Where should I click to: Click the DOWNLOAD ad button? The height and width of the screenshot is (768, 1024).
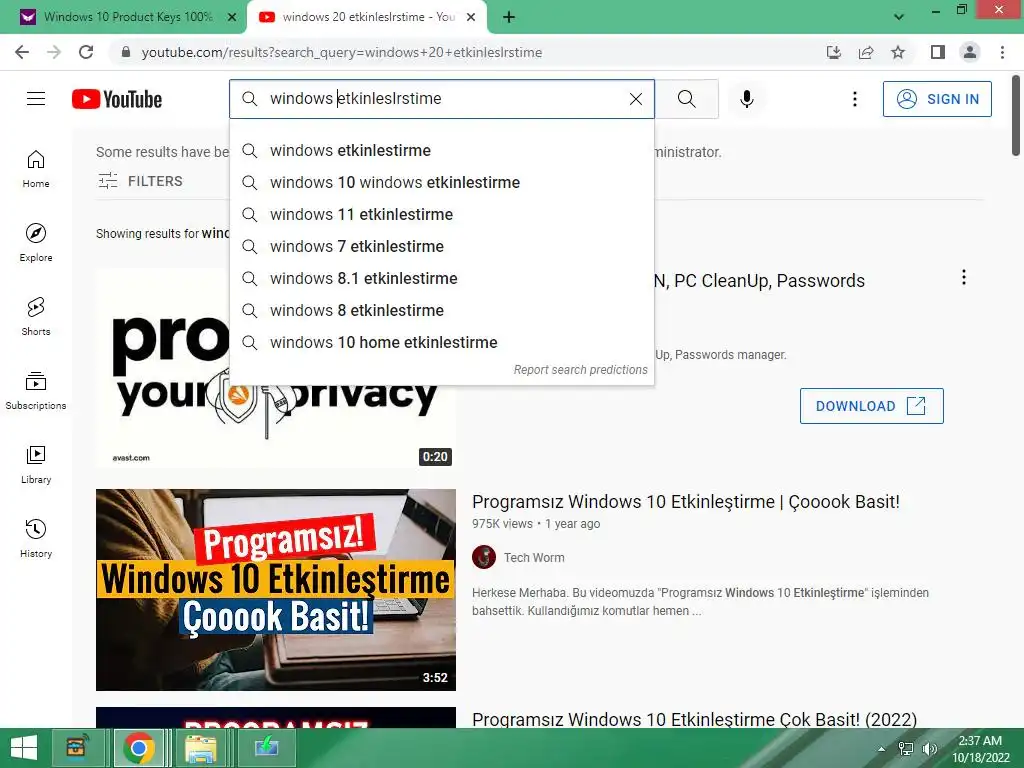871,406
